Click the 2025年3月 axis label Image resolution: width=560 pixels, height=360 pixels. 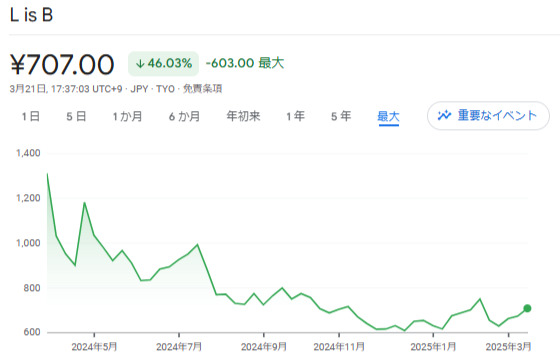pos(508,346)
